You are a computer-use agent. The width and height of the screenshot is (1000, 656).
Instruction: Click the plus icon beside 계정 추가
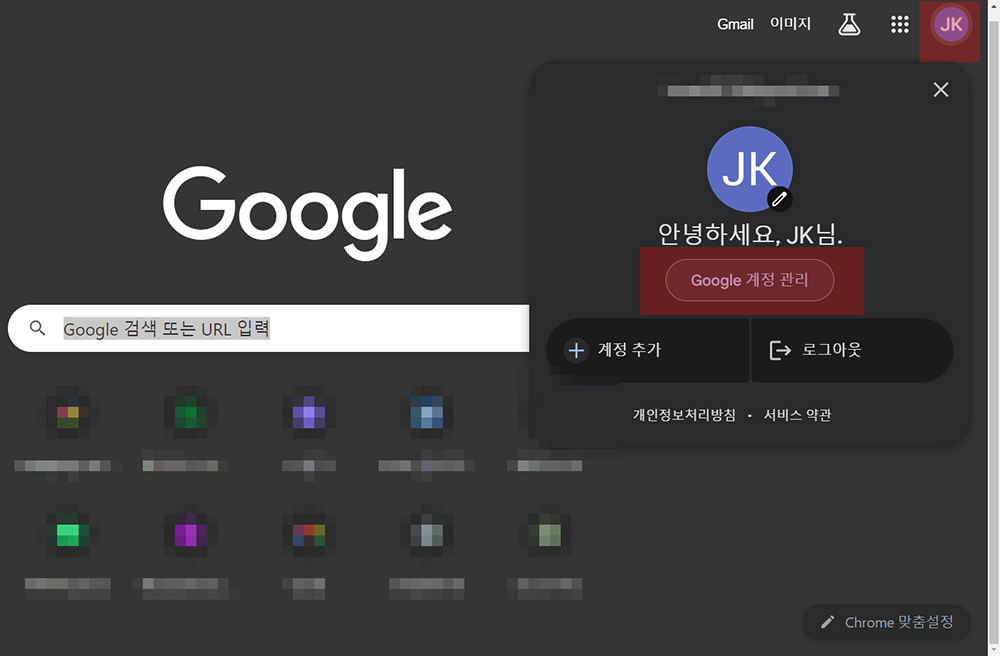576,350
